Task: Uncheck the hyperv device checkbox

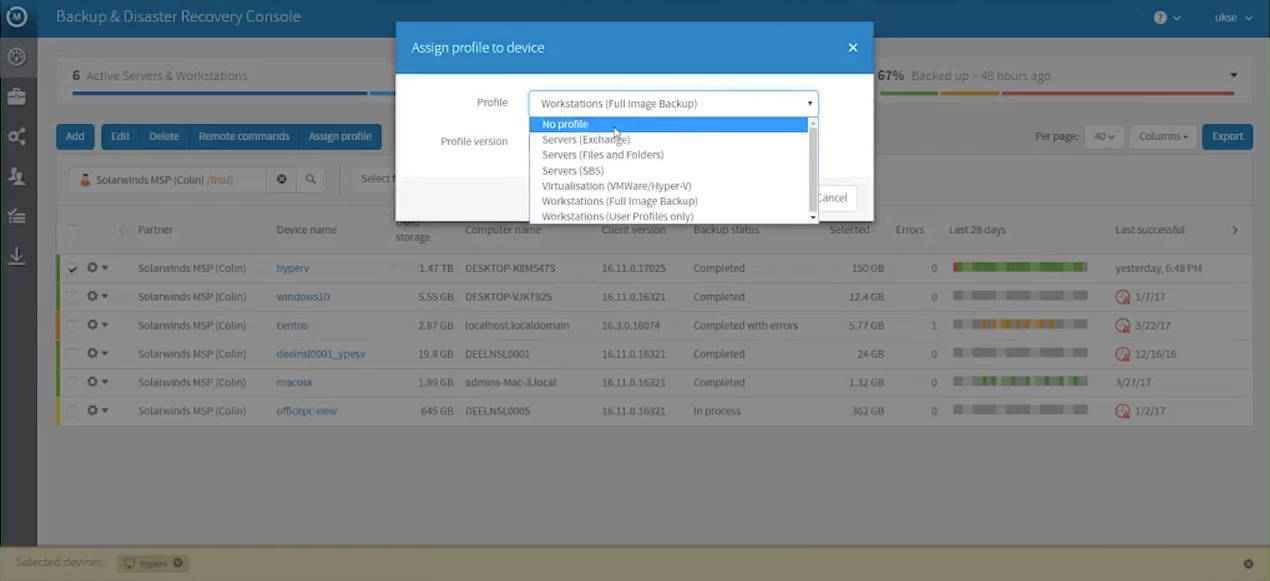Action: pyautogui.click(x=71, y=268)
